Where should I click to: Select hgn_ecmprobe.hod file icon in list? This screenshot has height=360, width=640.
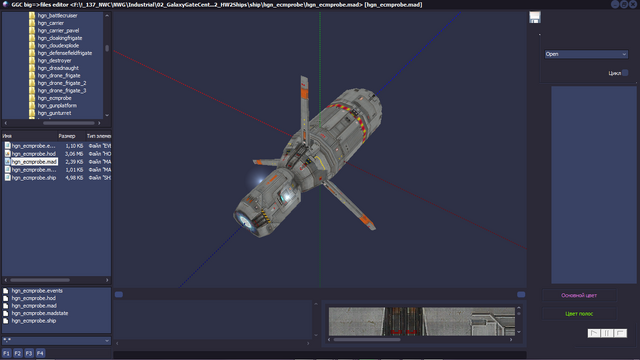pos(7,153)
